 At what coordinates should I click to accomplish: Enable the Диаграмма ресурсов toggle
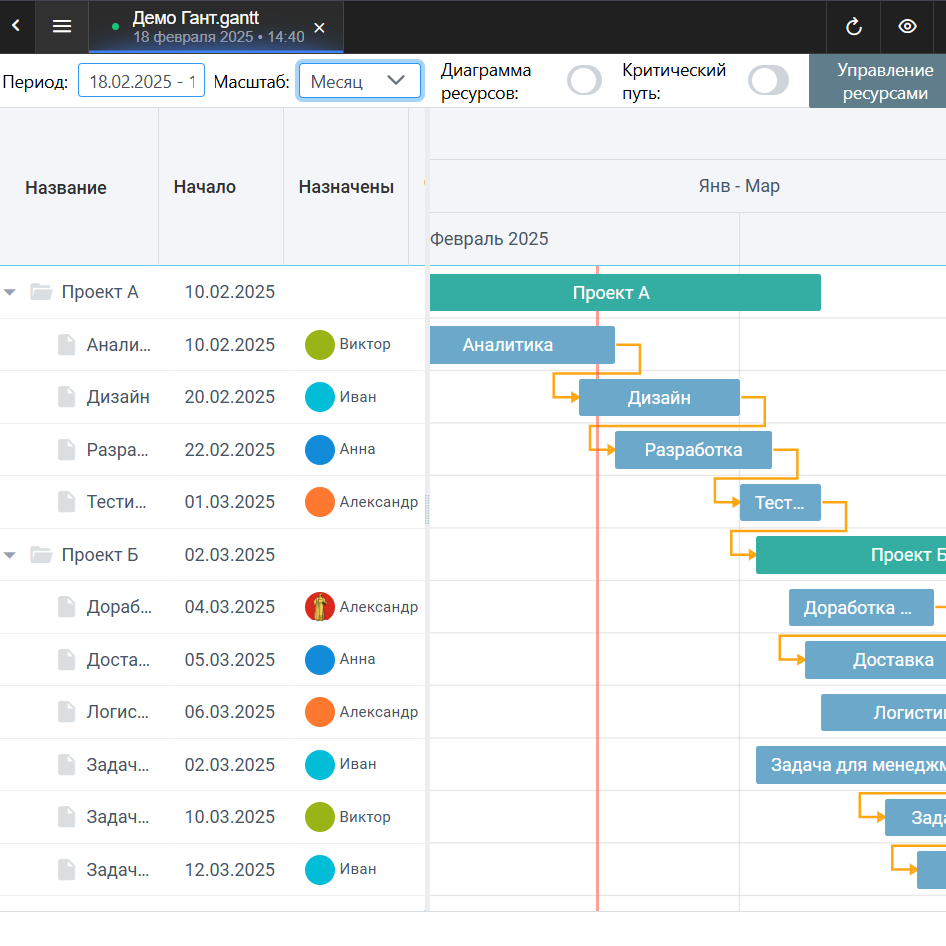point(585,81)
